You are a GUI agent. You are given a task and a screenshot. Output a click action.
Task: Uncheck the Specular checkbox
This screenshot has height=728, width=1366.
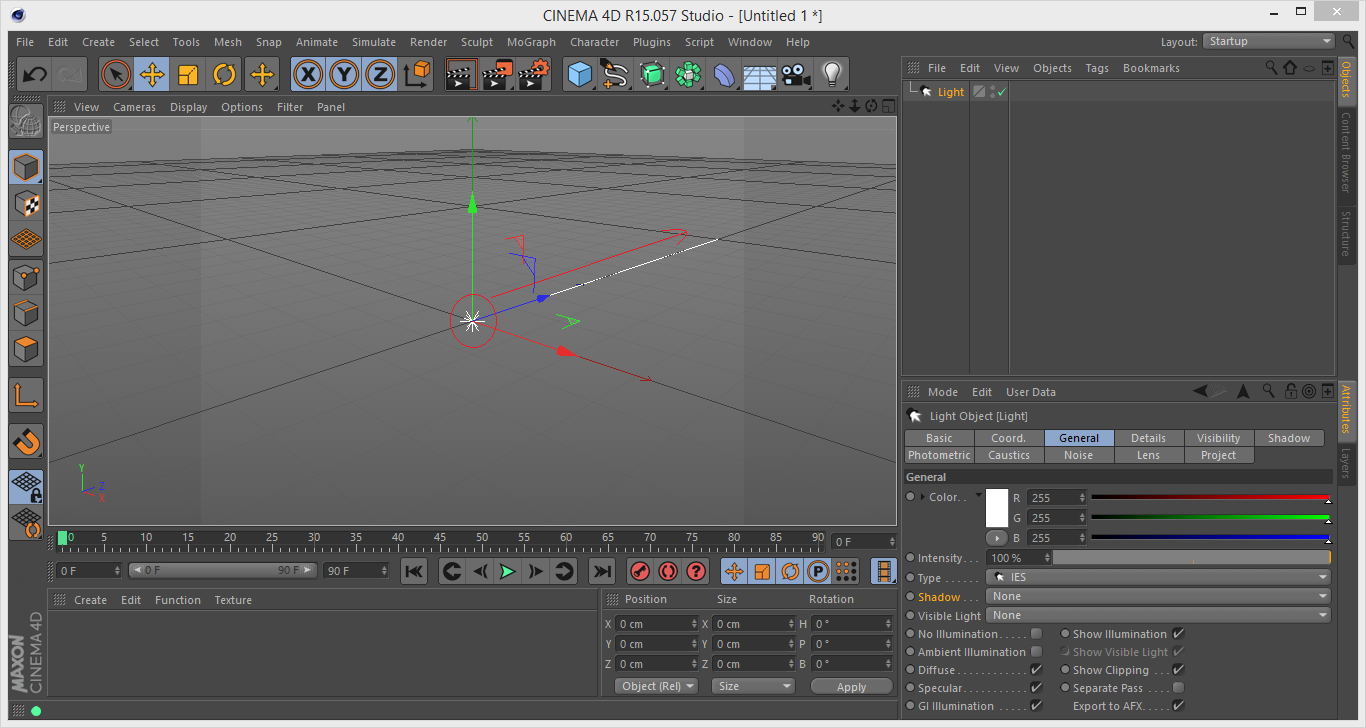coord(1036,688)
